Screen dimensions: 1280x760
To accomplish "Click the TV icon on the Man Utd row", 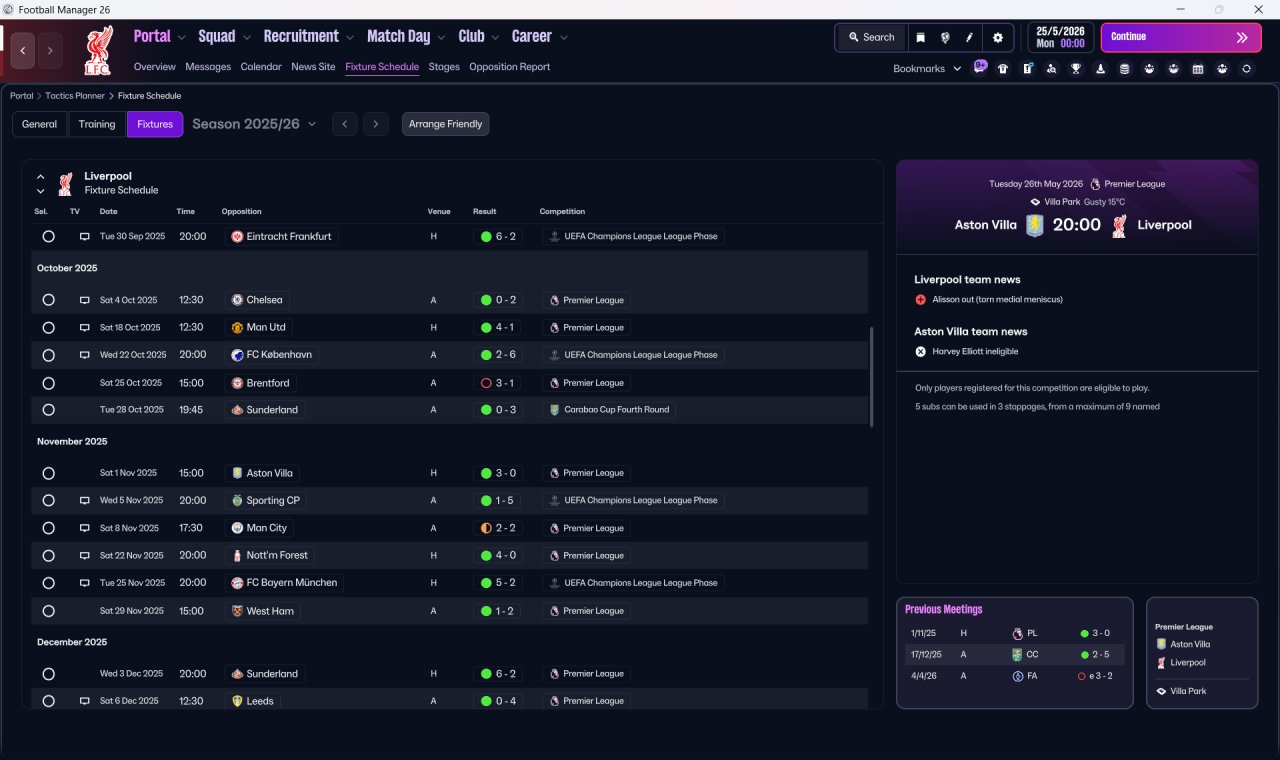I will tap(85, 327).
